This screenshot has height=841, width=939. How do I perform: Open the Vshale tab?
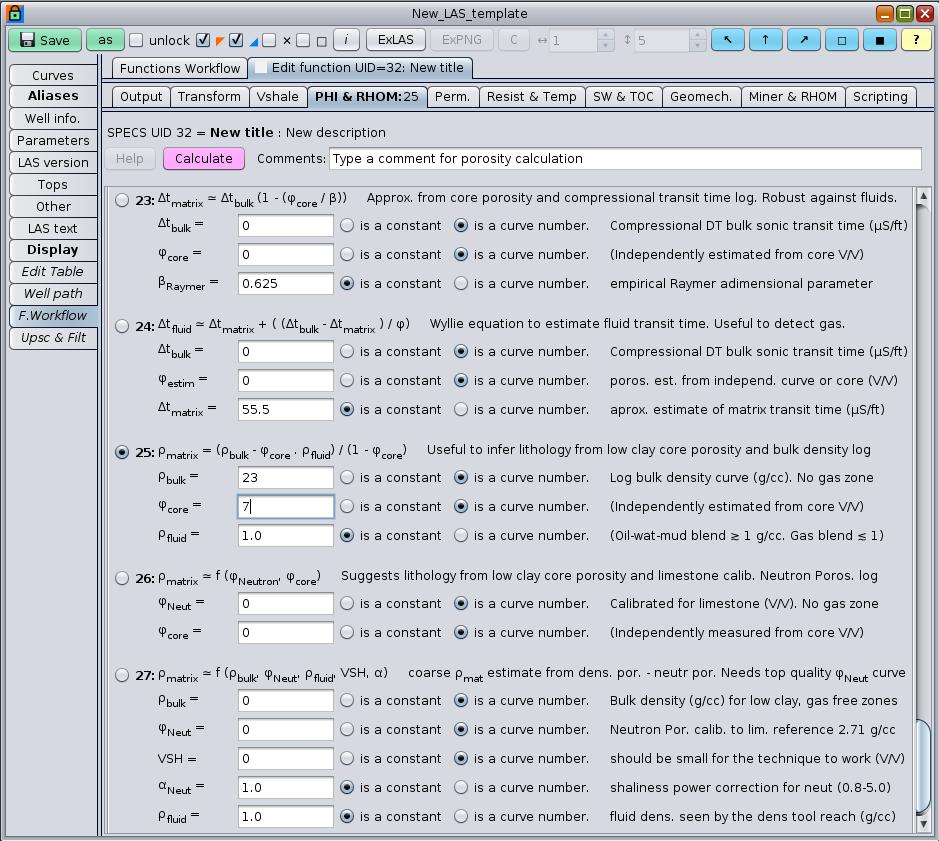click(x=277, y=96)
